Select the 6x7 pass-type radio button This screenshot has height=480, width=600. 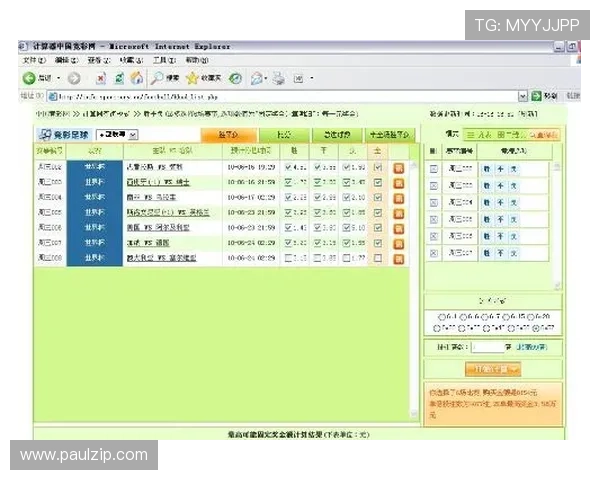(x=485, y=317)
